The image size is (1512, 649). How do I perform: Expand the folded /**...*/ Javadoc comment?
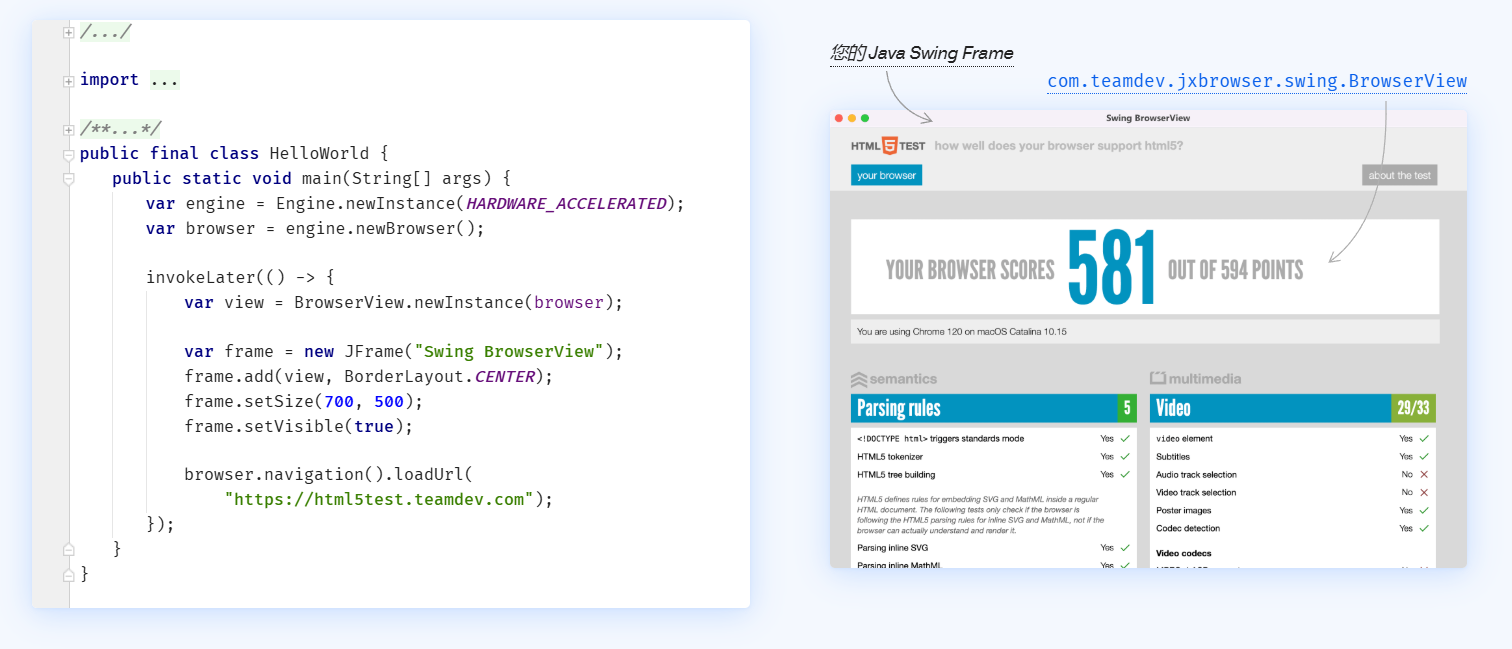[x=68, y=130]
